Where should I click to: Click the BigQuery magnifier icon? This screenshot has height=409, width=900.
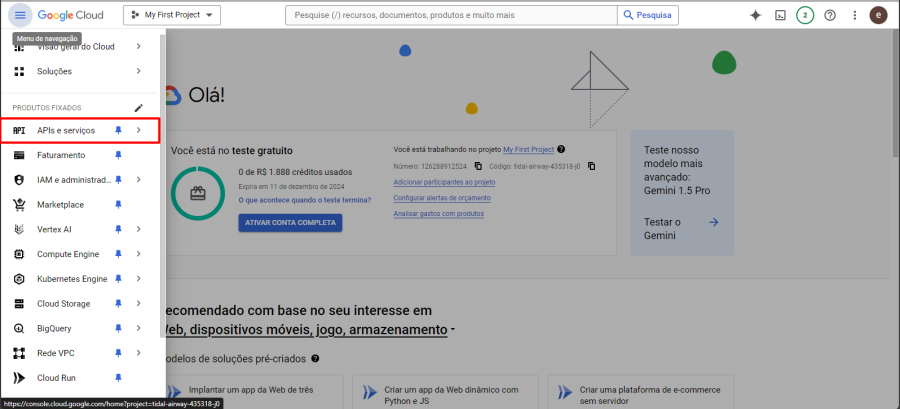coord(19,329)
